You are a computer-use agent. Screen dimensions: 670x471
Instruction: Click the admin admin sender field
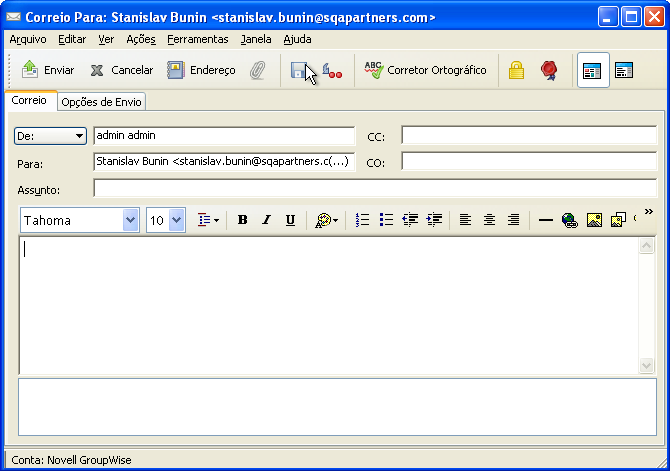coord(224,135)
